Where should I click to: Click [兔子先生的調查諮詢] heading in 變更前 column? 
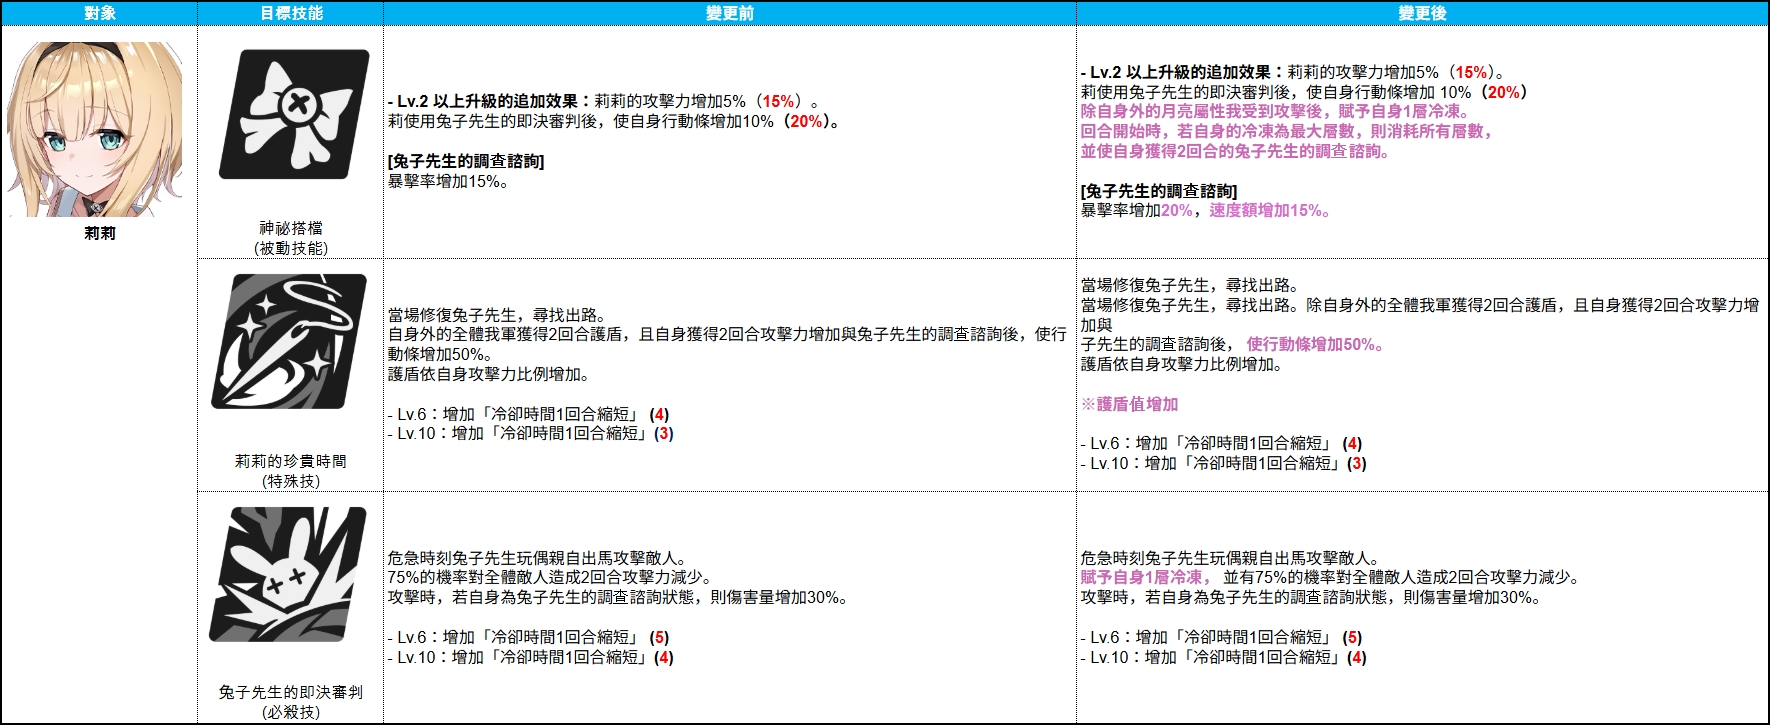pos(466,161)
